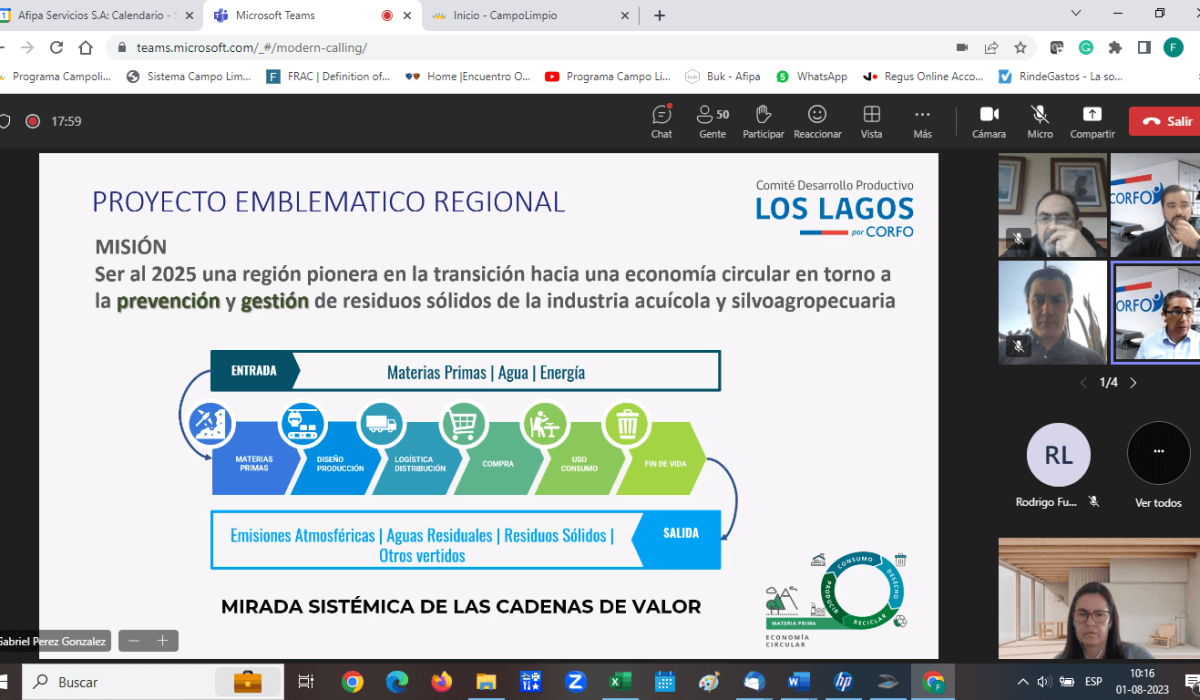Change the layout via Vista icon
The image size is (1200, 700).
click(x=871, y=121)
